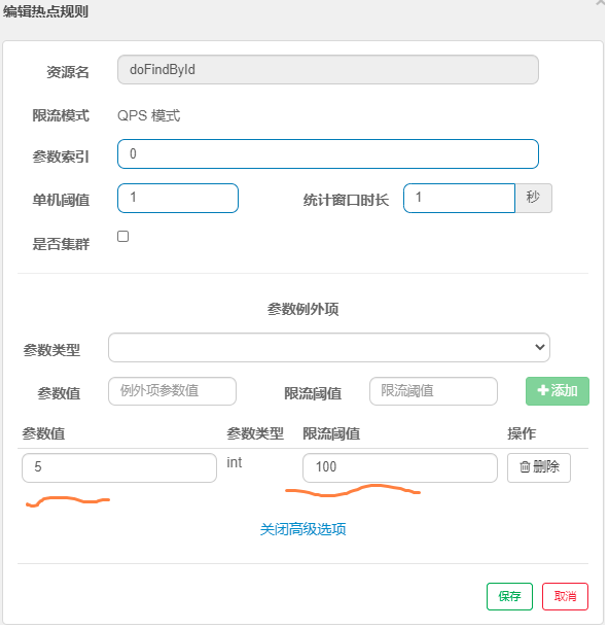Click the 秒 unit label beside the window duration
Screen dimensions: 605x625
(x=533, y=198)
